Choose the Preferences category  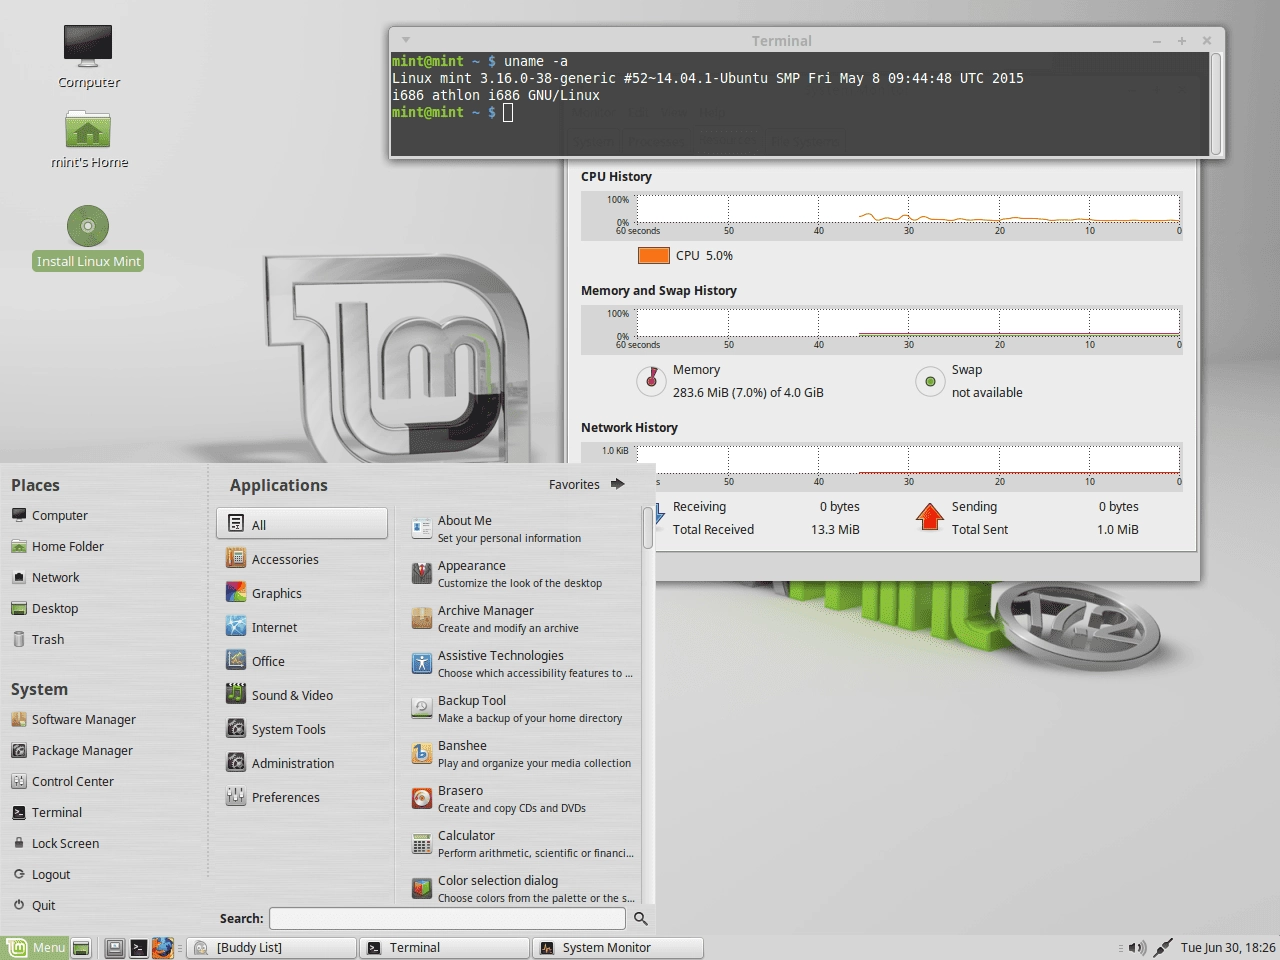(302, 797)
